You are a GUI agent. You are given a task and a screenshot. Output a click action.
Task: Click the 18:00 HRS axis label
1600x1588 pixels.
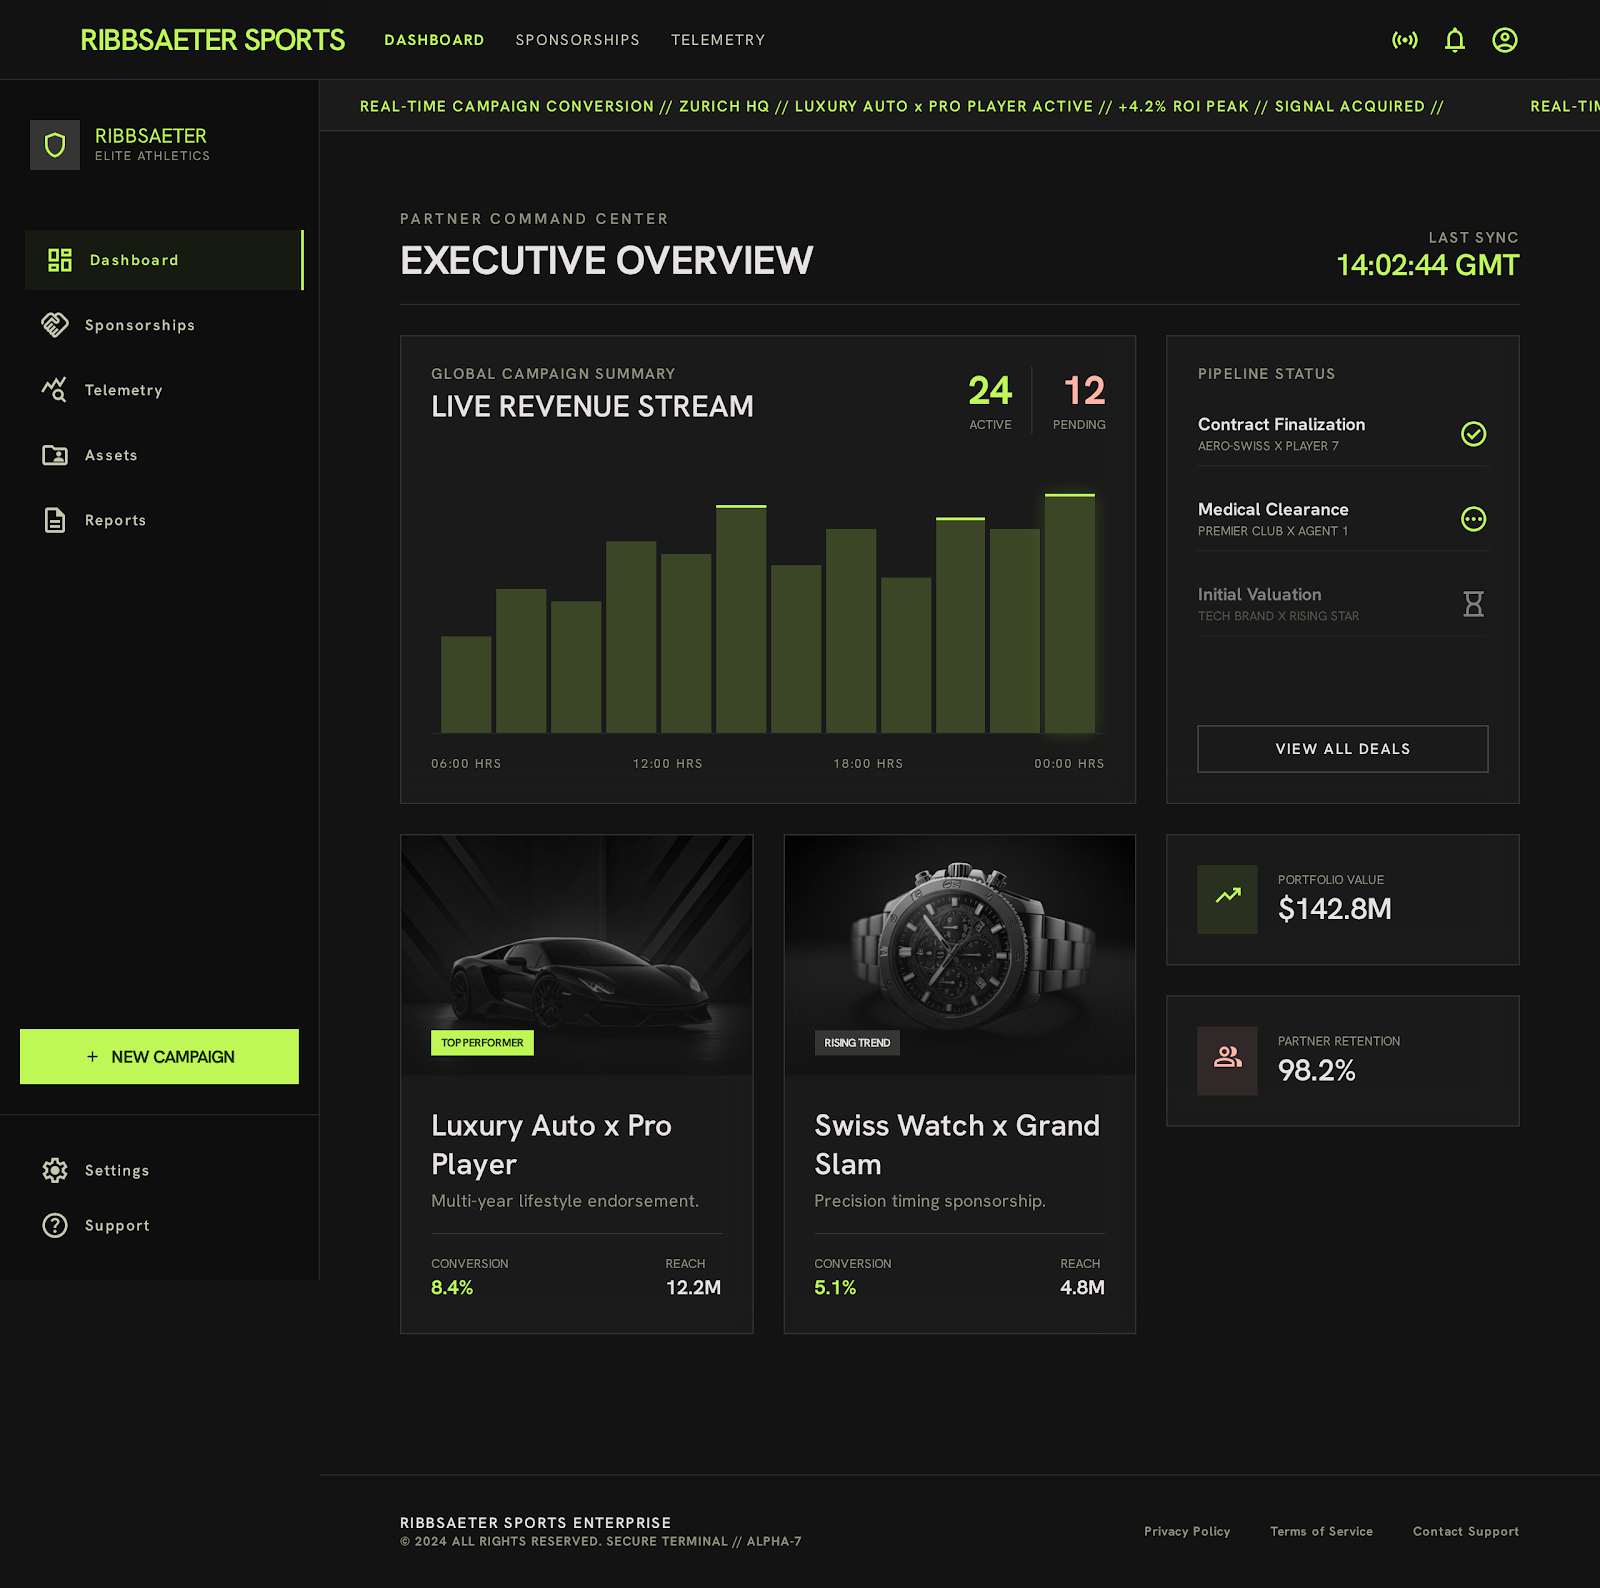click(x=868, y=764)
